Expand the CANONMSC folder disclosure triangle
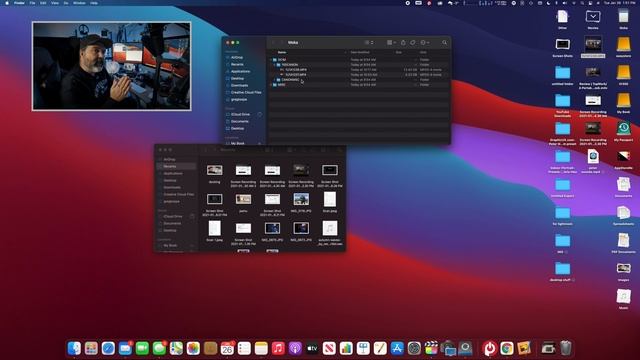 [274, 80]
